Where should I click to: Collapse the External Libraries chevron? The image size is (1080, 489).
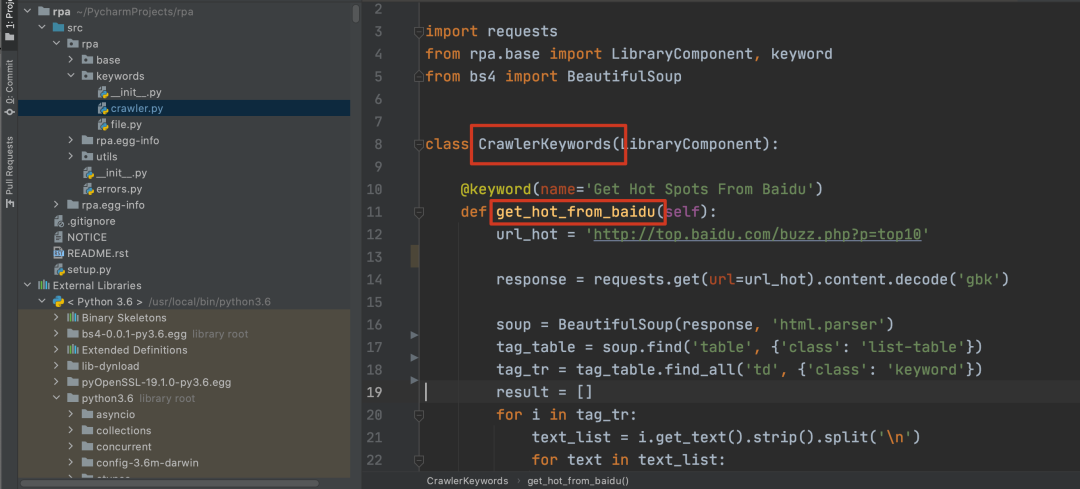pyautogui.click(x=28, y=285)
